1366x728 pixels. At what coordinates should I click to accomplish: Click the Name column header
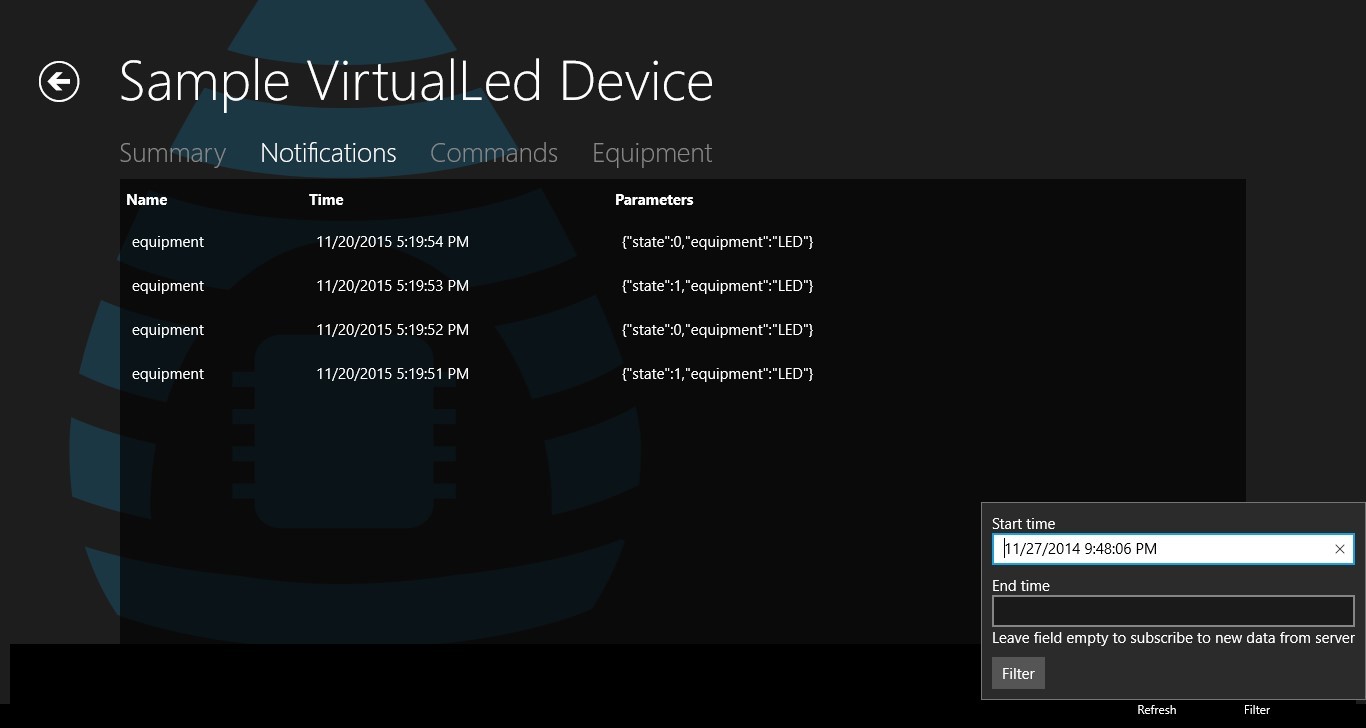coord(147,200)
